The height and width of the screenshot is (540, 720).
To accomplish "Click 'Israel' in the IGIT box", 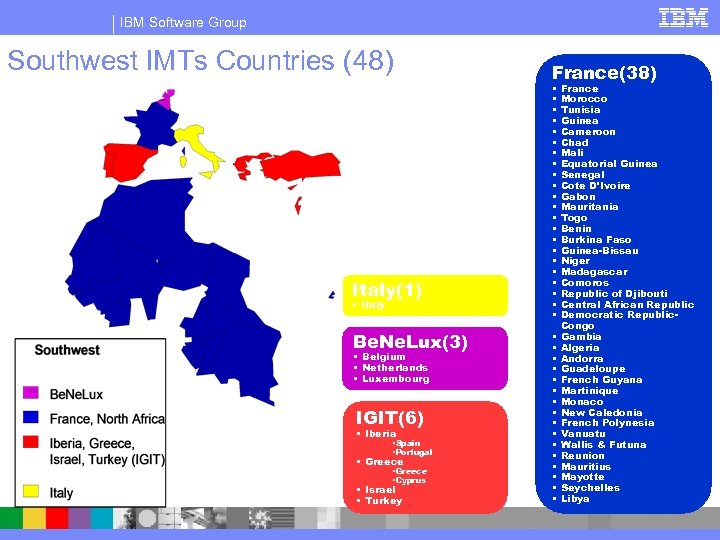I will tap(380, 490).
